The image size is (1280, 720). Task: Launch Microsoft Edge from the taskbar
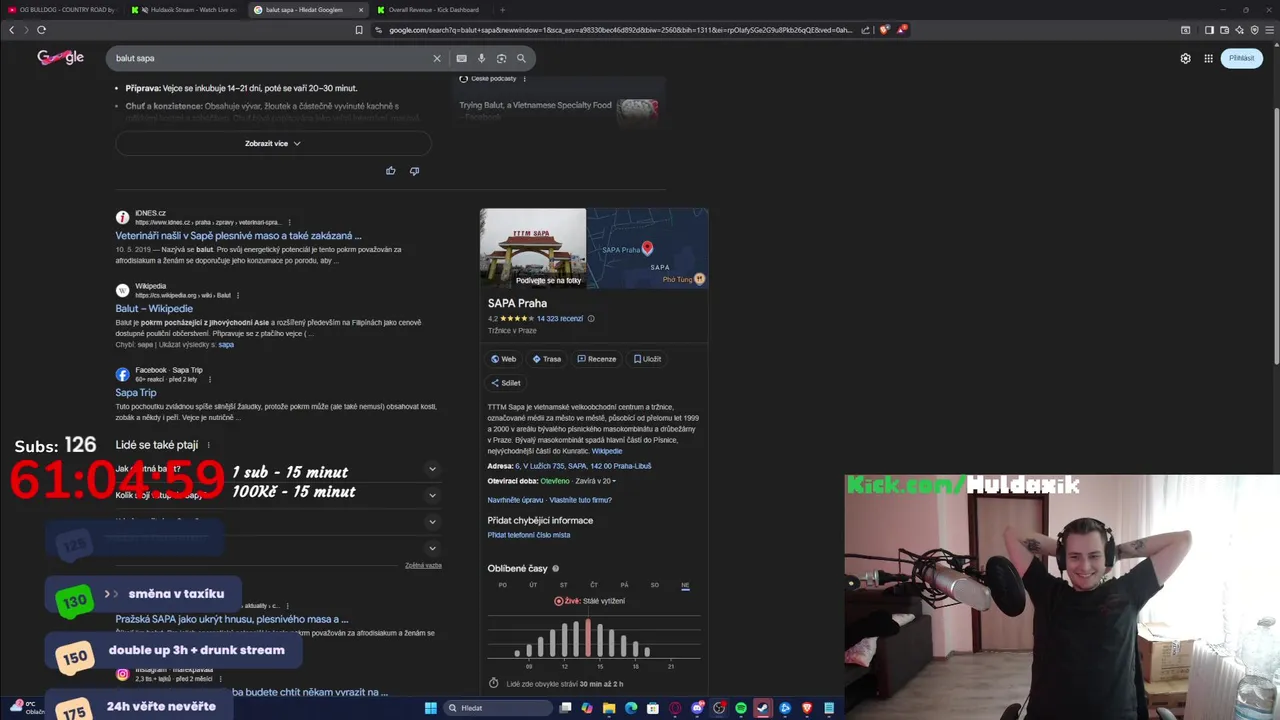pyautogui.click(x=631, y=708)
